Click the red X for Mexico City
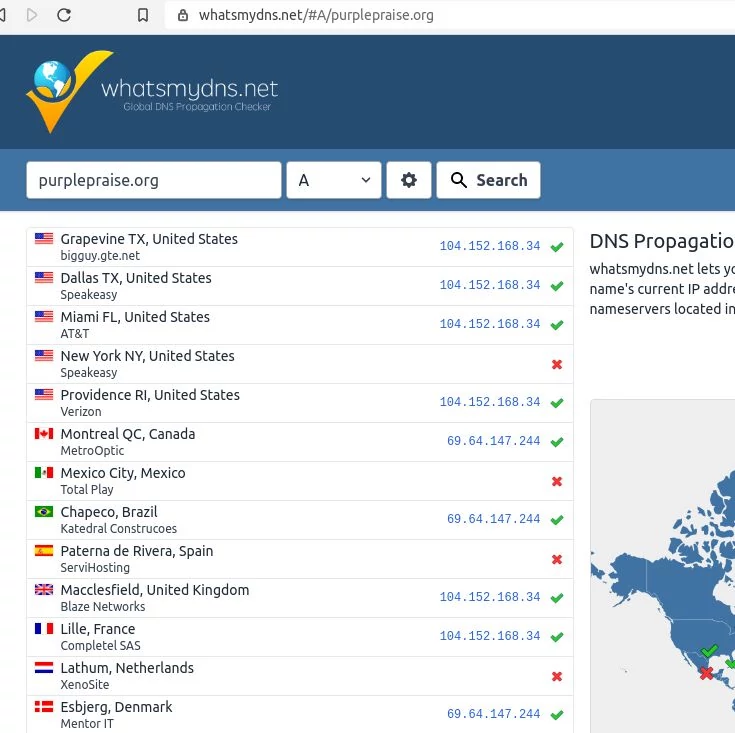This screenshot has width=735, height=733. tap(557, 481)
